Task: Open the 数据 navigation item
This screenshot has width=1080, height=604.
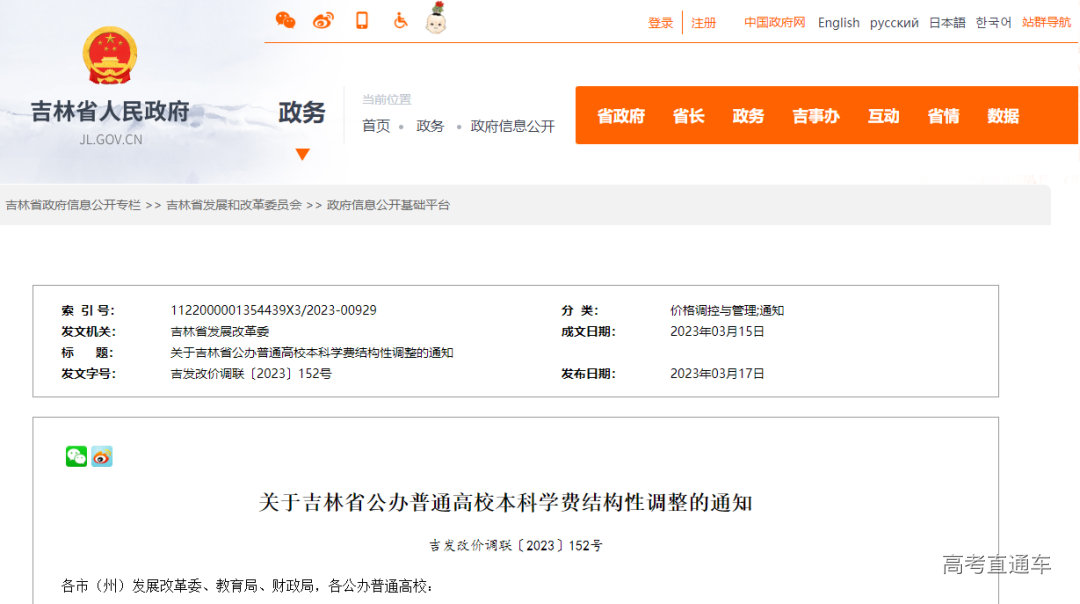Action: pyautogui.click(x=1003, y=116)
